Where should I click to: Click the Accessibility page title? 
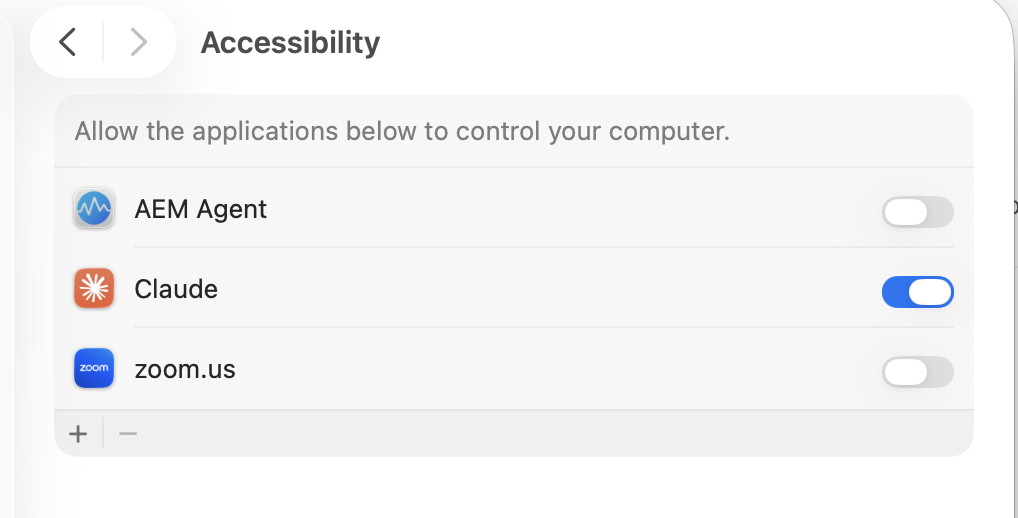click(290, 43)
